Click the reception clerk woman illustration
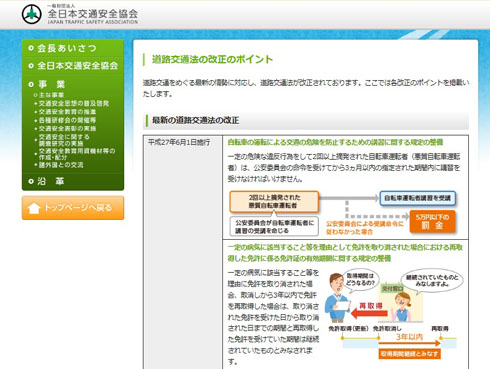The height and width of the screenshot is (369, 490). point(402,307)
